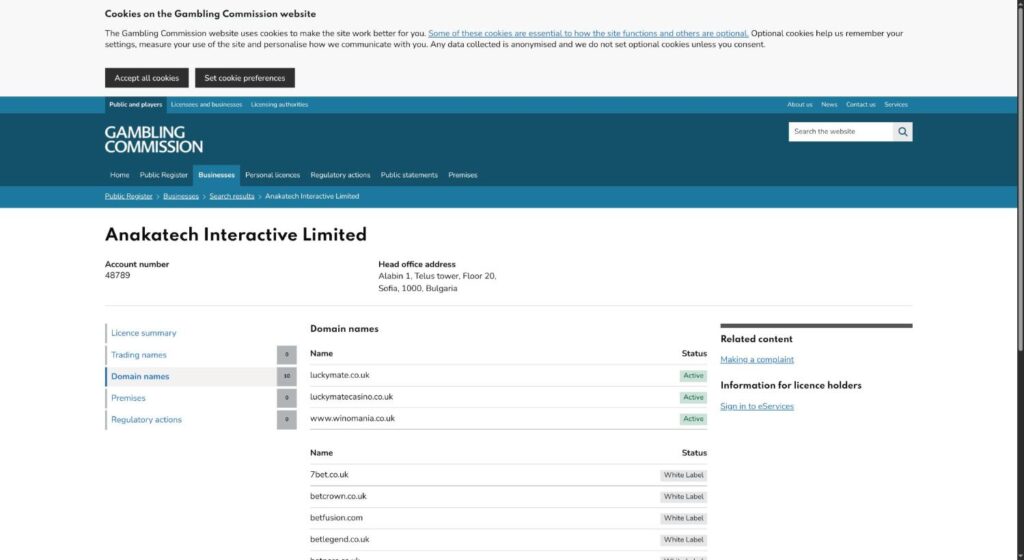This screenshot has height=560, width=1024.
Task: Focus the Search the website field
Action: coord(840,132)
